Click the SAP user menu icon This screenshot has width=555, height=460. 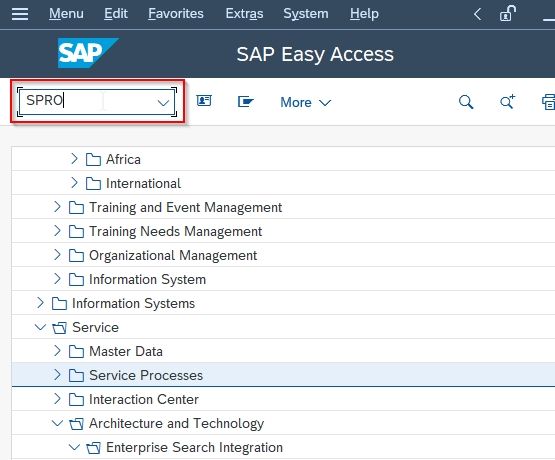pyautogui.click(x=204, y=101)
